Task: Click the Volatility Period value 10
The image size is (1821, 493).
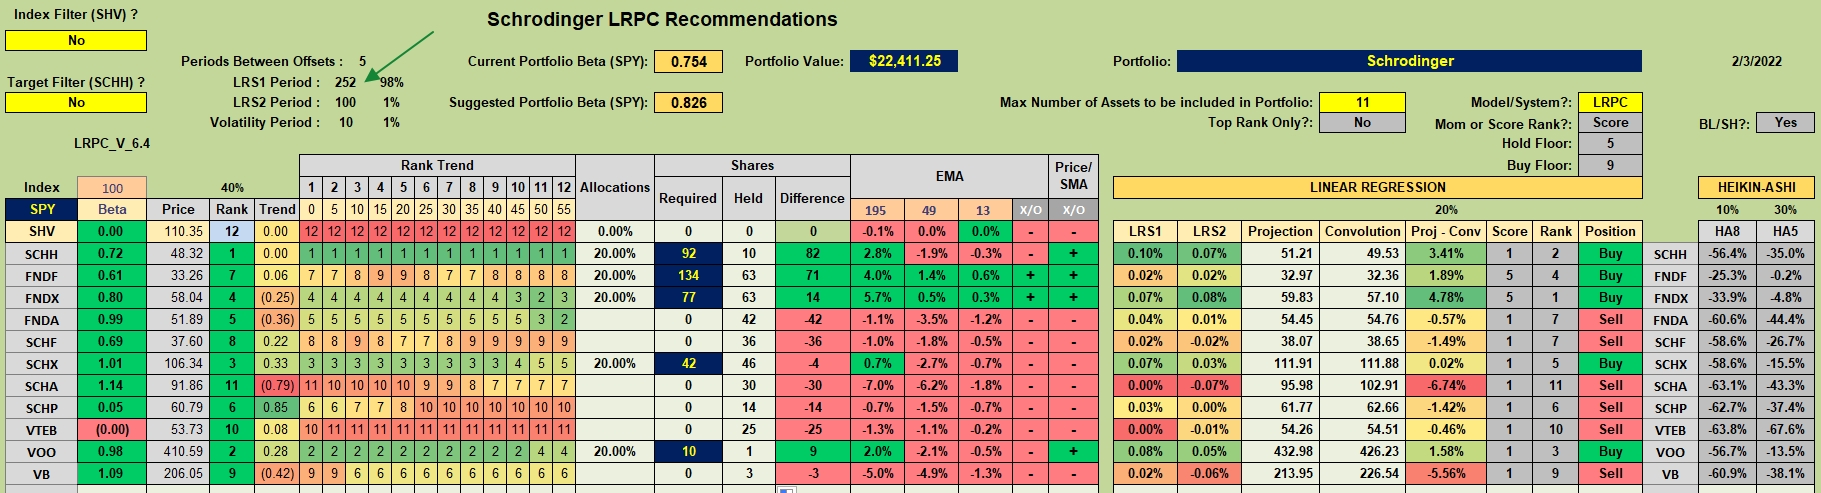Action: click(345, 122)
